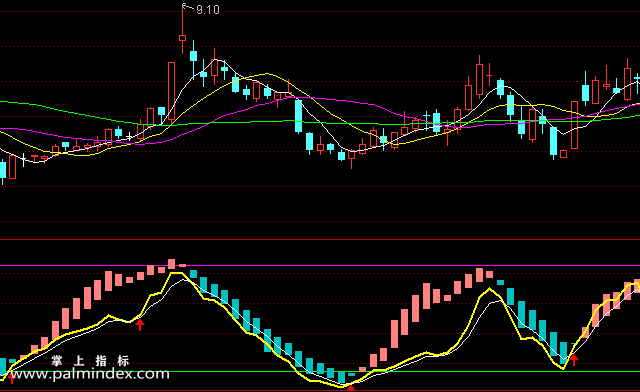Select the highest pink histogram bar of the first wave
Viewport: 640px width, 392px height.
[171, 264]
